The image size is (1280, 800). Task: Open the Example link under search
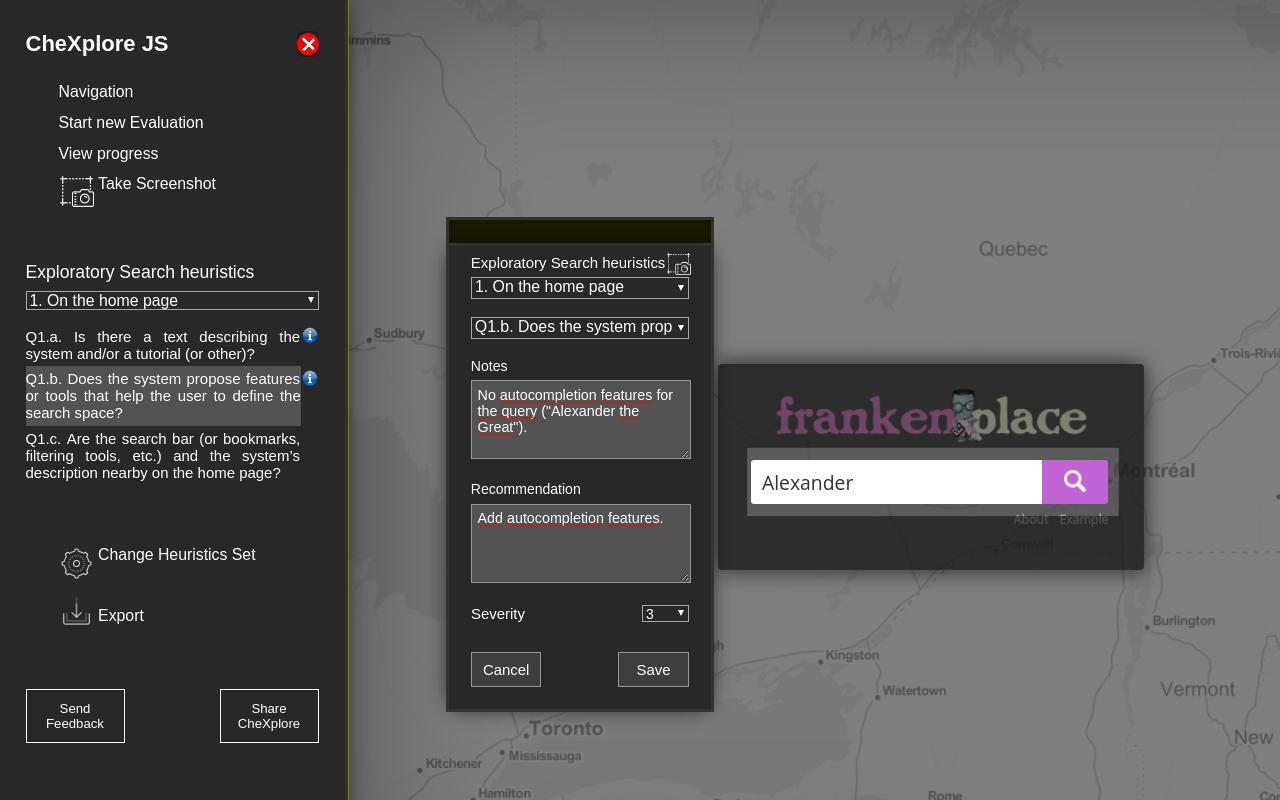coord(1084,519)
